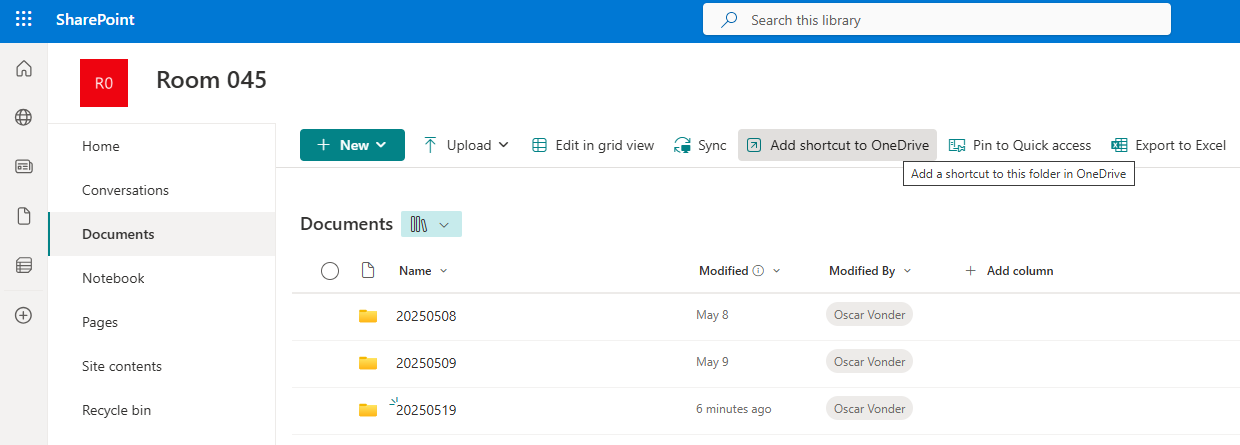Open the Upload dropdown menu
The image size is (1240, 445).
click(467, 145)
